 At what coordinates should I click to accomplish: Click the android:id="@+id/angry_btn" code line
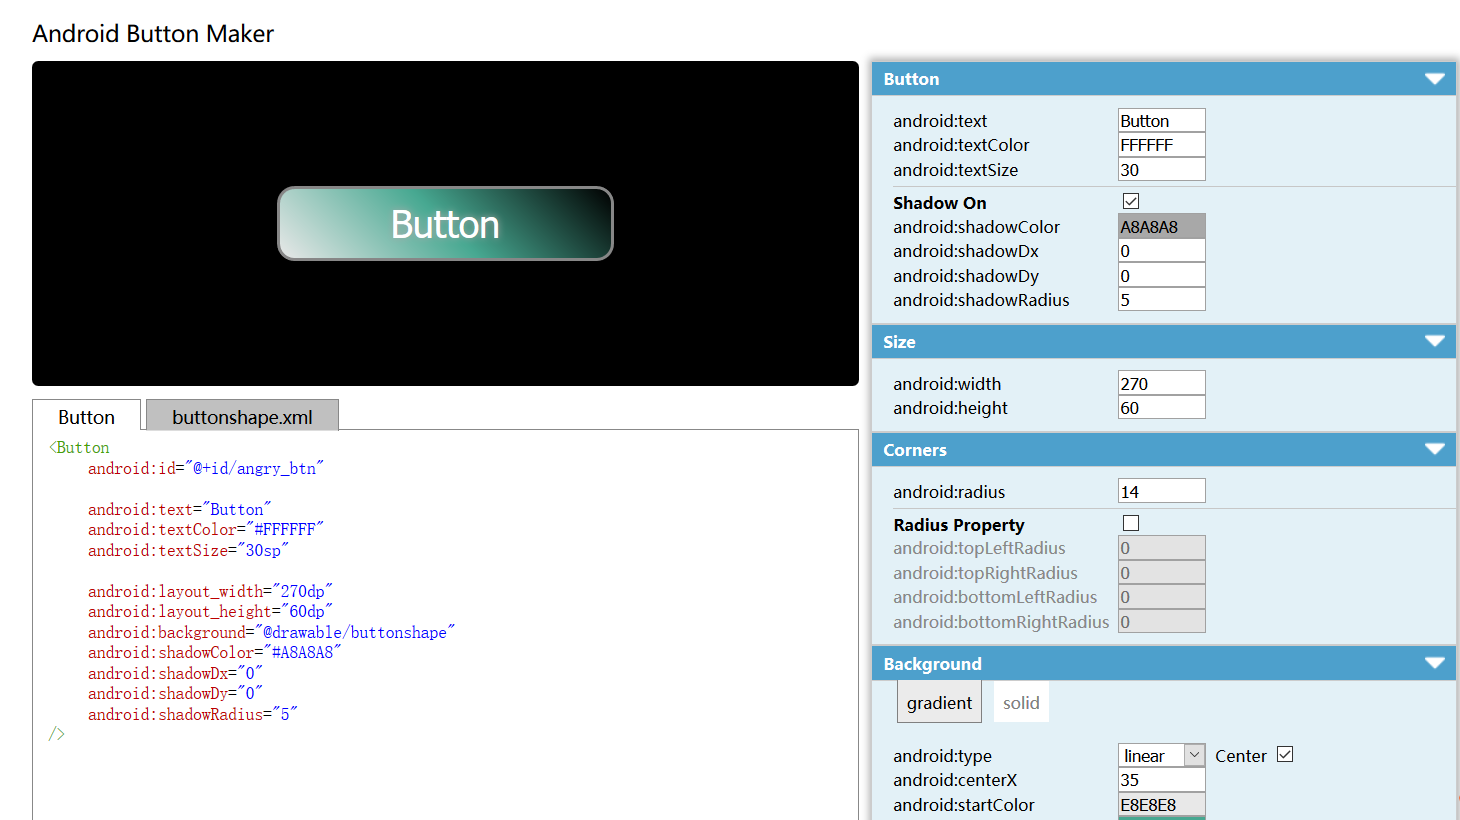pyautogui.click(x=206, y=468)
